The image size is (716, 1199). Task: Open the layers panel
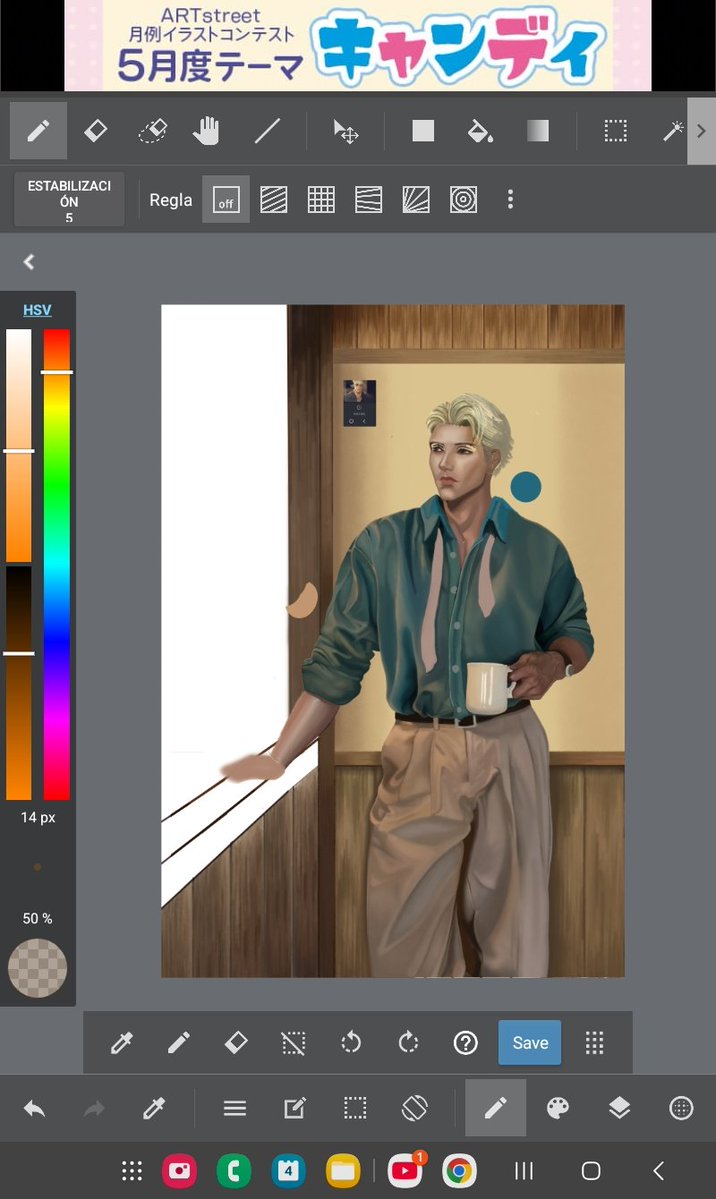pyautogui.click(x=620, y=1108)
